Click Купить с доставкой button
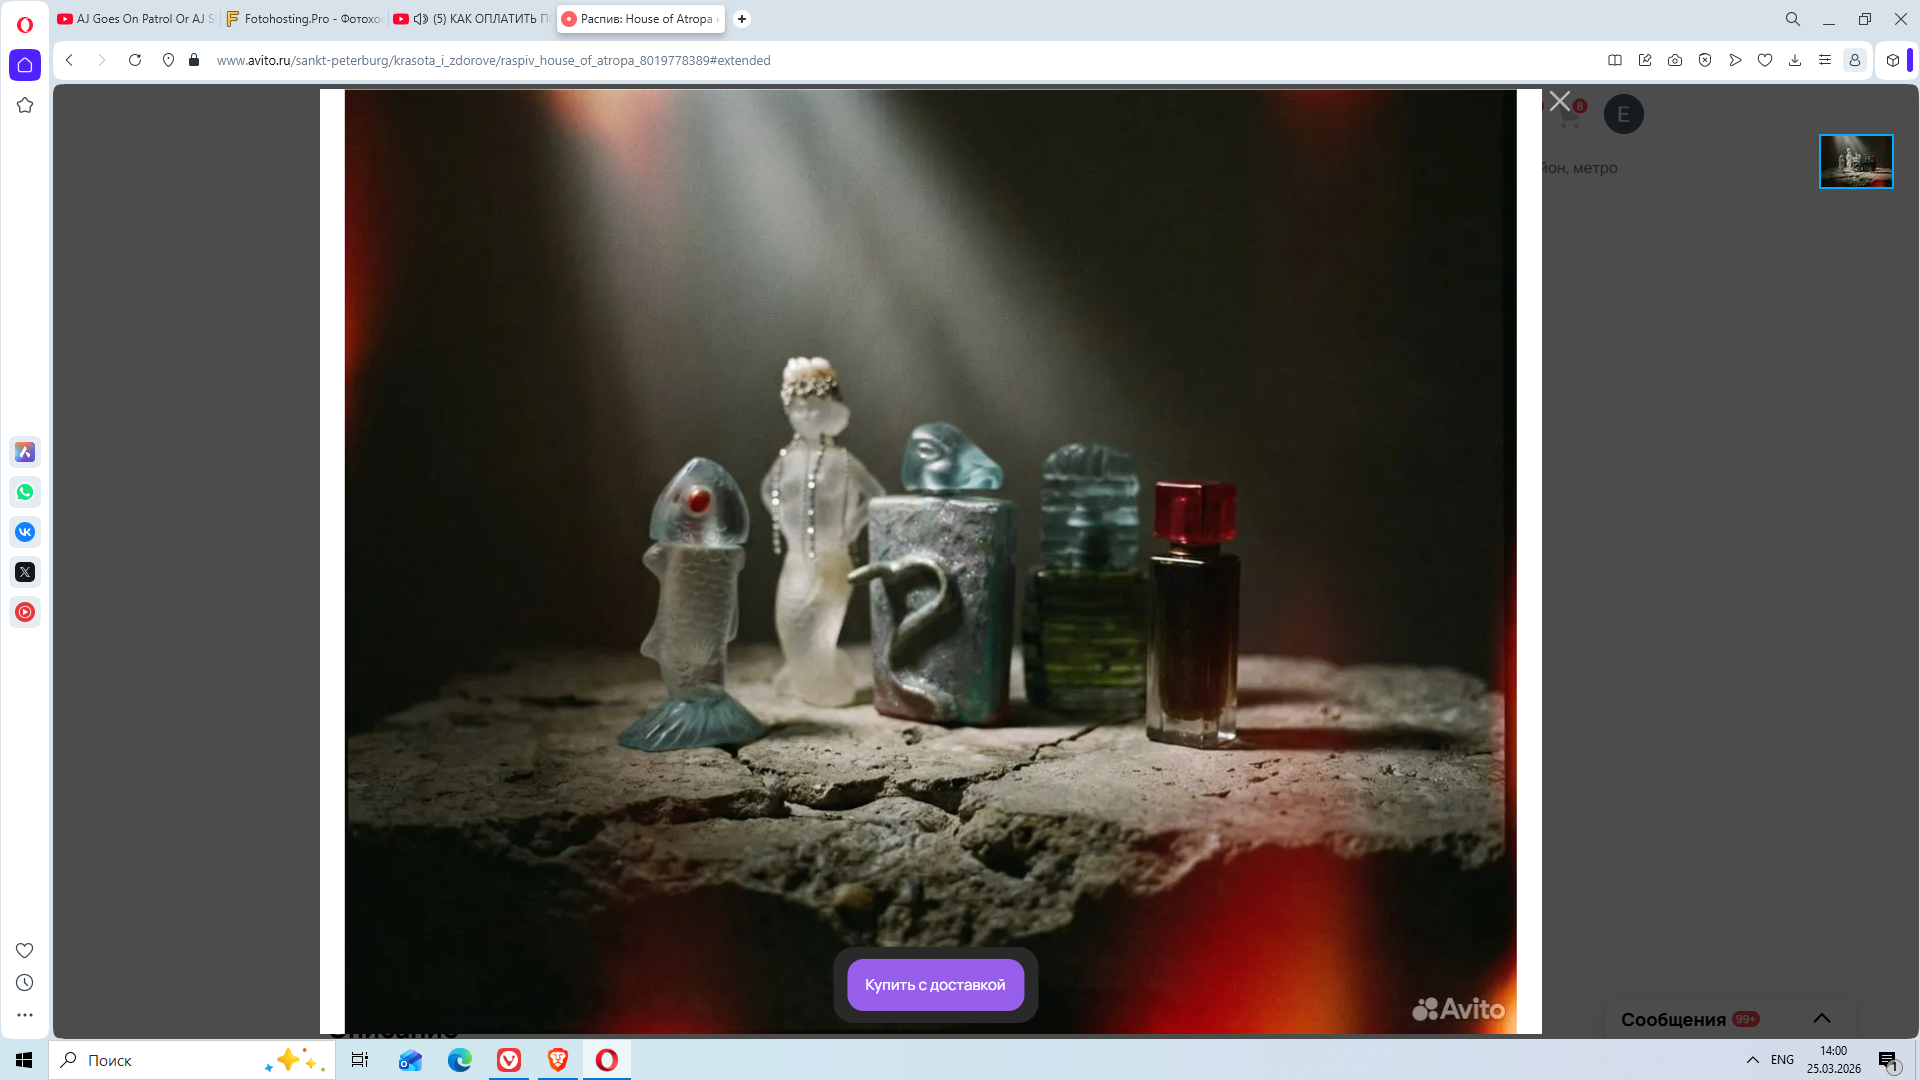The image size is (1920, 1080). 935,985
